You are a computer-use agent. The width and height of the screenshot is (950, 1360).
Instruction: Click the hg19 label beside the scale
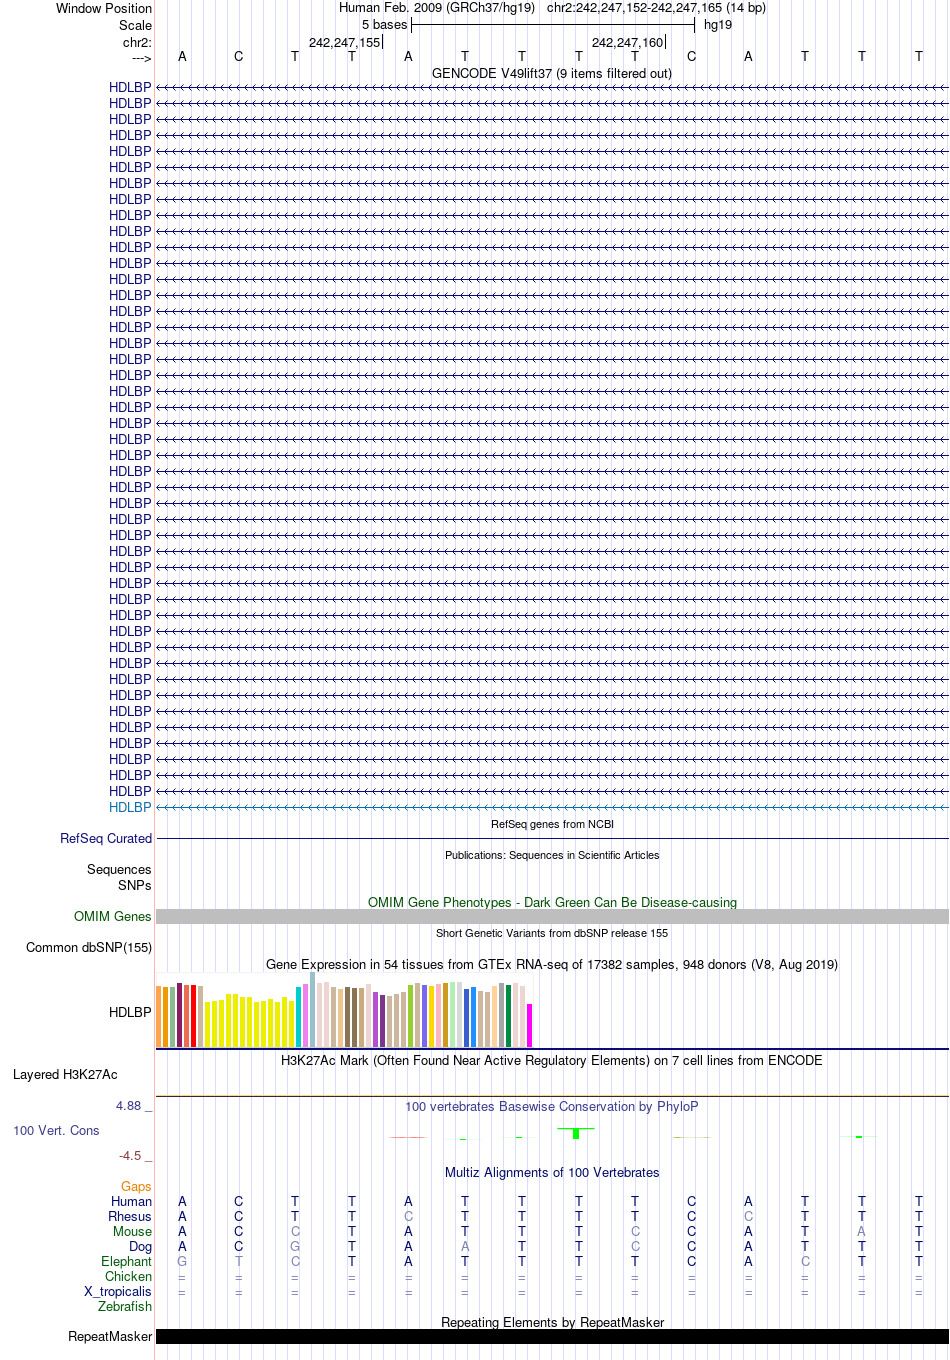[x=718, y=25]
